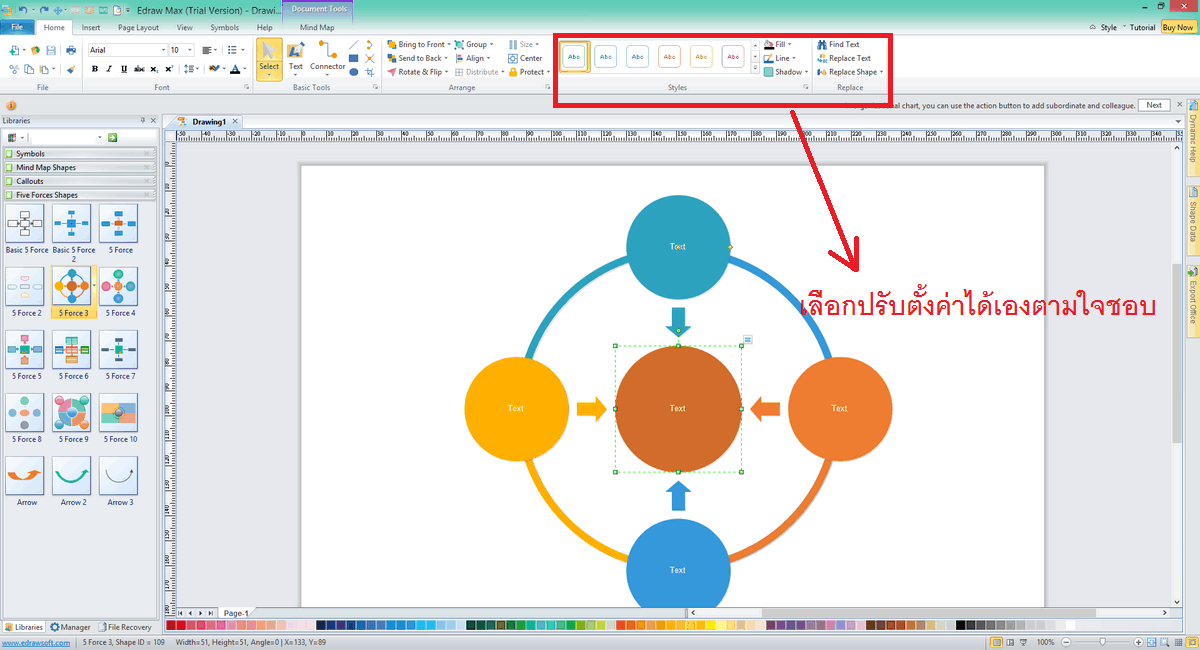Click the Cut scissors icon
This screenshot has height=650, width=1200.
tap(14, 69)
